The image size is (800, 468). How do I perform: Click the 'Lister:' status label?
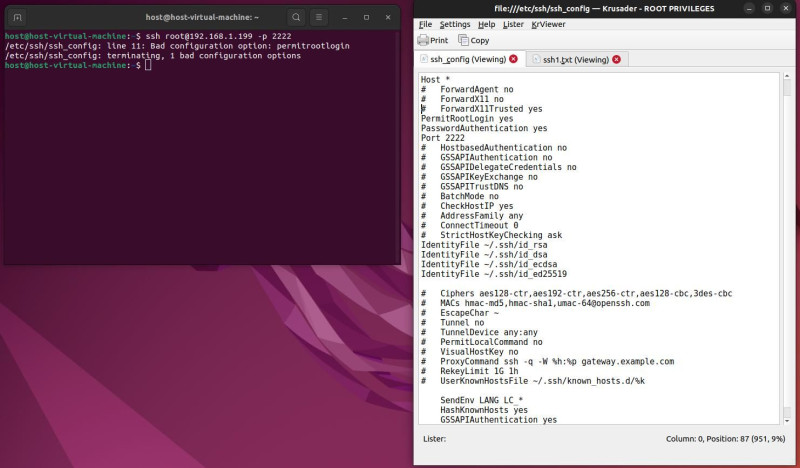click(x=434, y=438)
